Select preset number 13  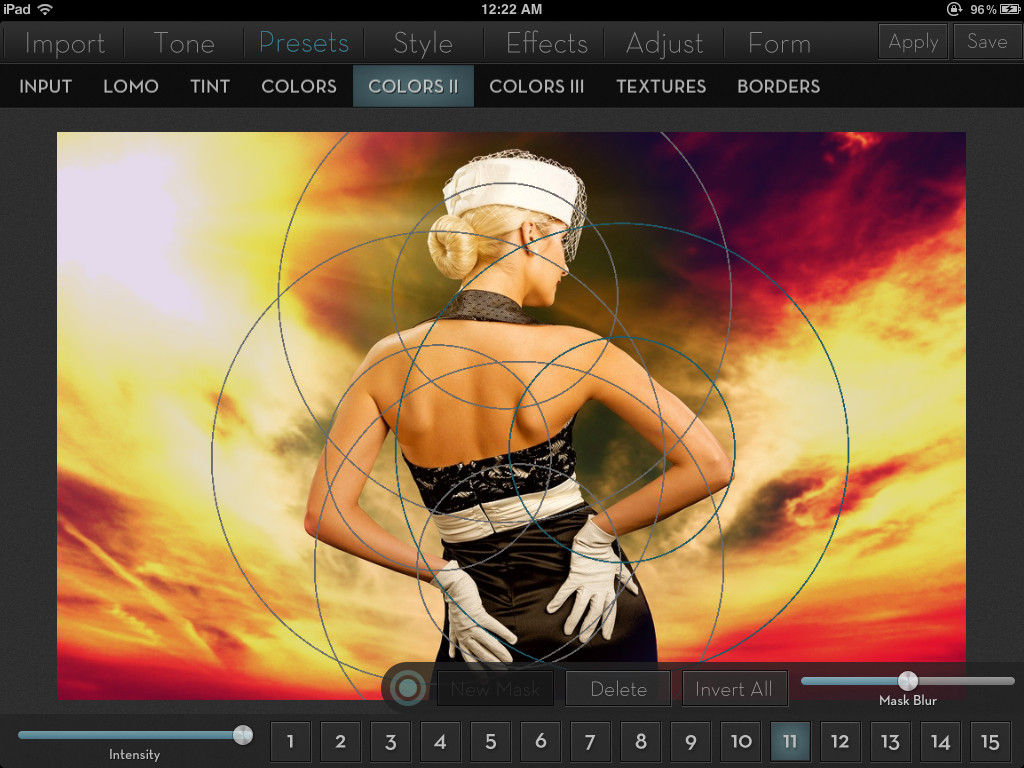click(890, 741)
